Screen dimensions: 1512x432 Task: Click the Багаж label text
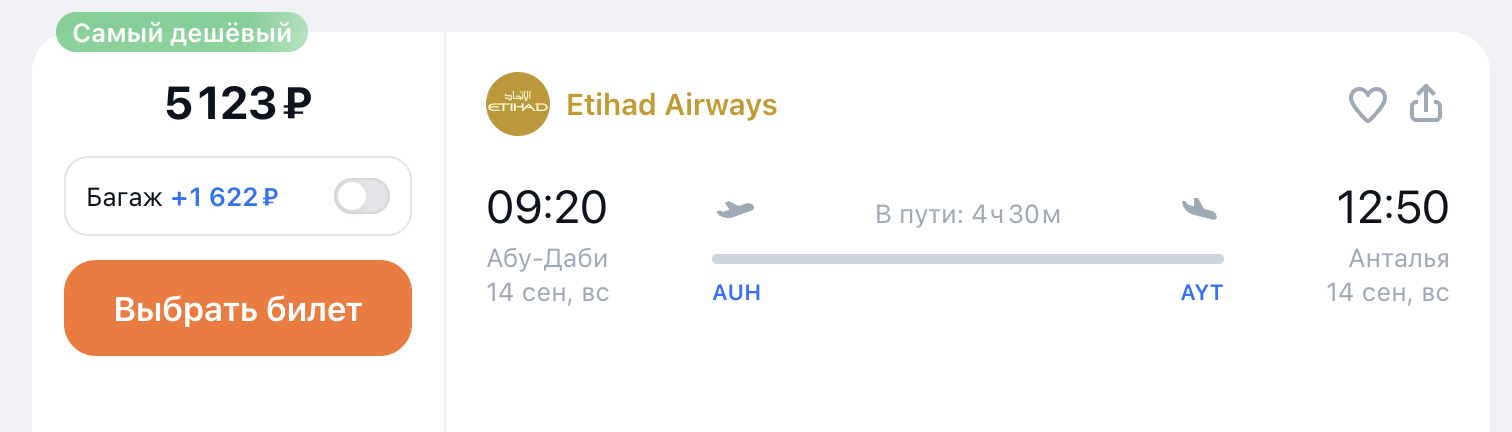124,197
